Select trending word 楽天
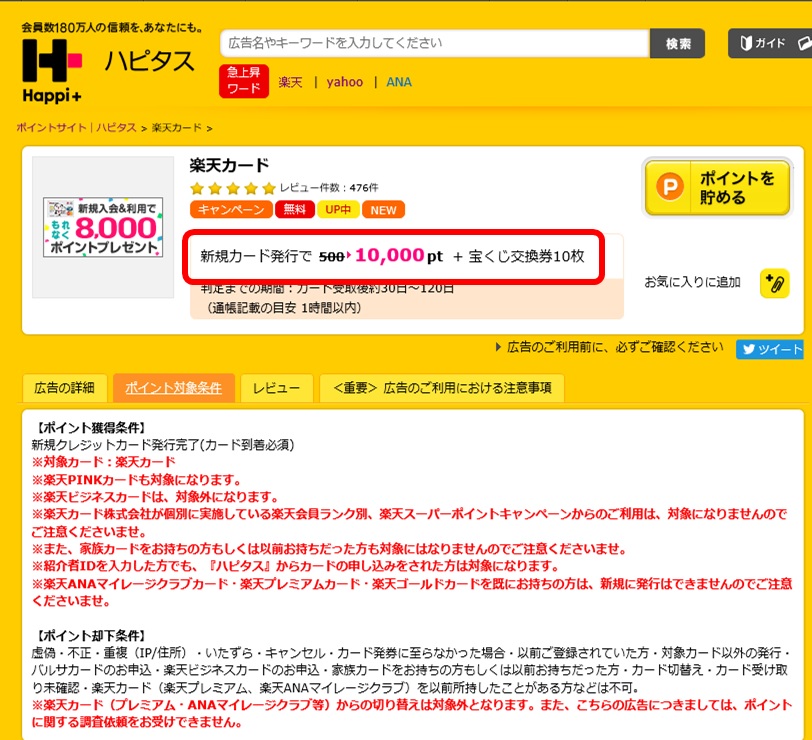 coord(290,82)
